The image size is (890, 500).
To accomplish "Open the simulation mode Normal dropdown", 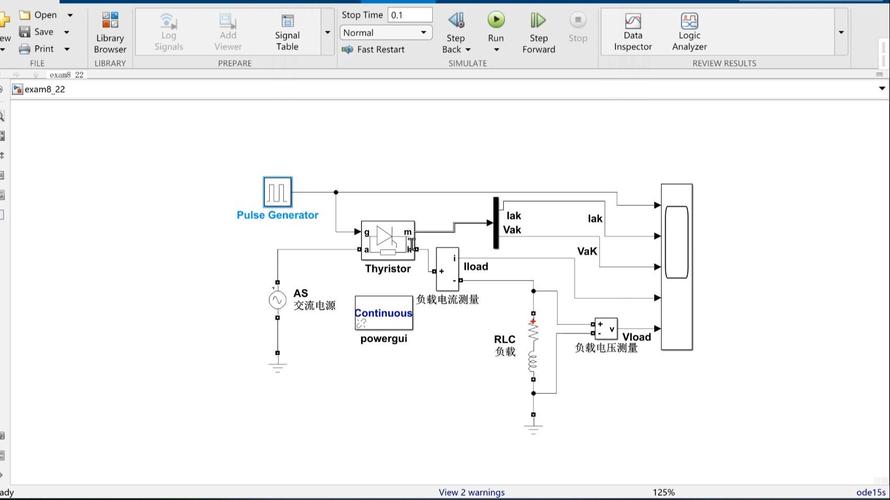I will click(x=386, y=33).
